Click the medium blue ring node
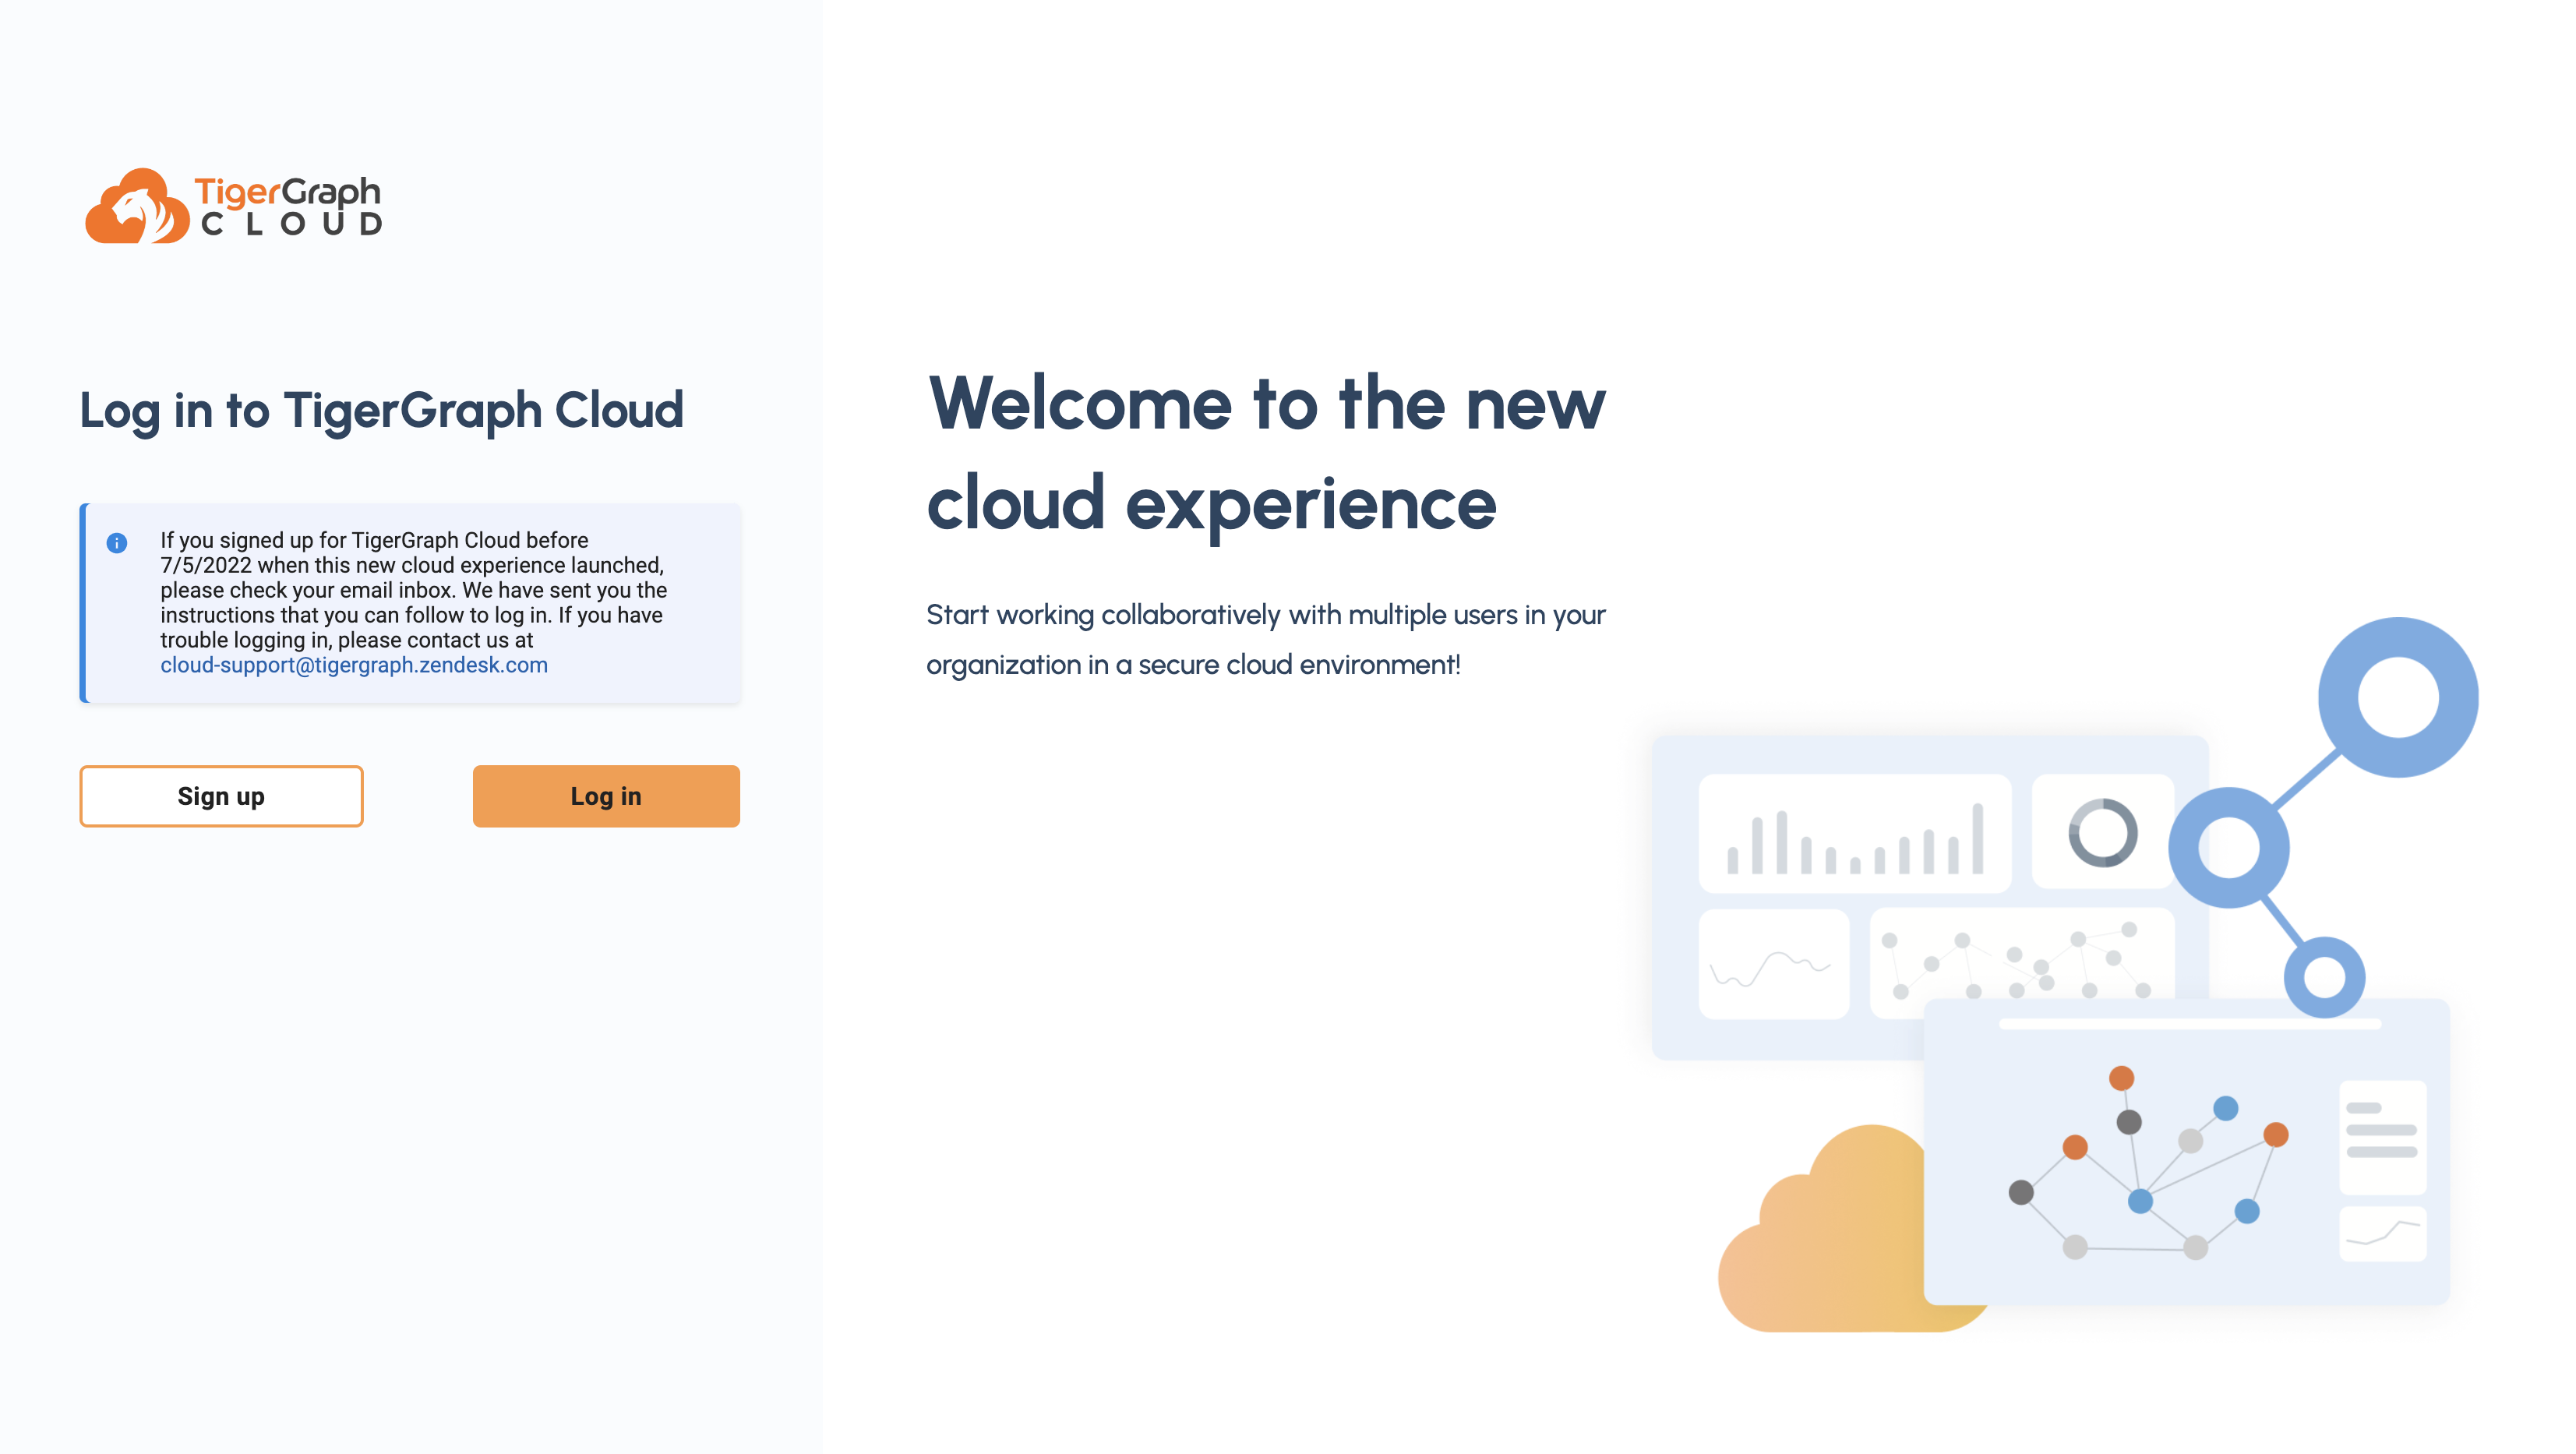The width and height of the screenshot is (2576, 1454). 2228,847
